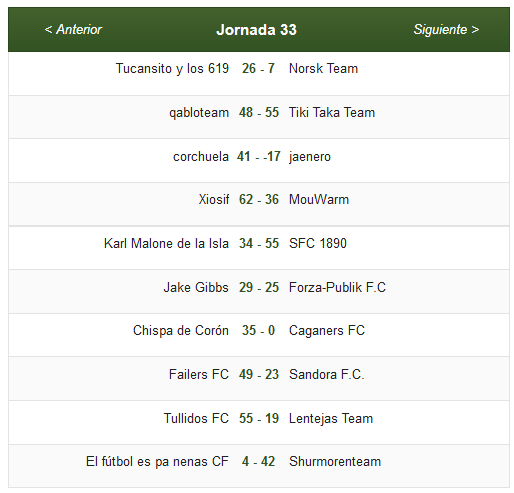Viewport: 514px width, 493px height.
Task: Open jaenero team page
Action: 310,157
